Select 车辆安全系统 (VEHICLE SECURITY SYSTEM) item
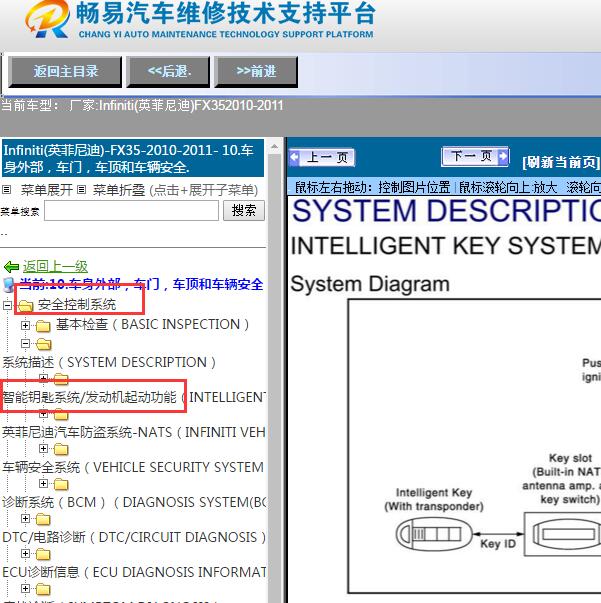Screen dimensions: 601x603 (x=133, y=467)
